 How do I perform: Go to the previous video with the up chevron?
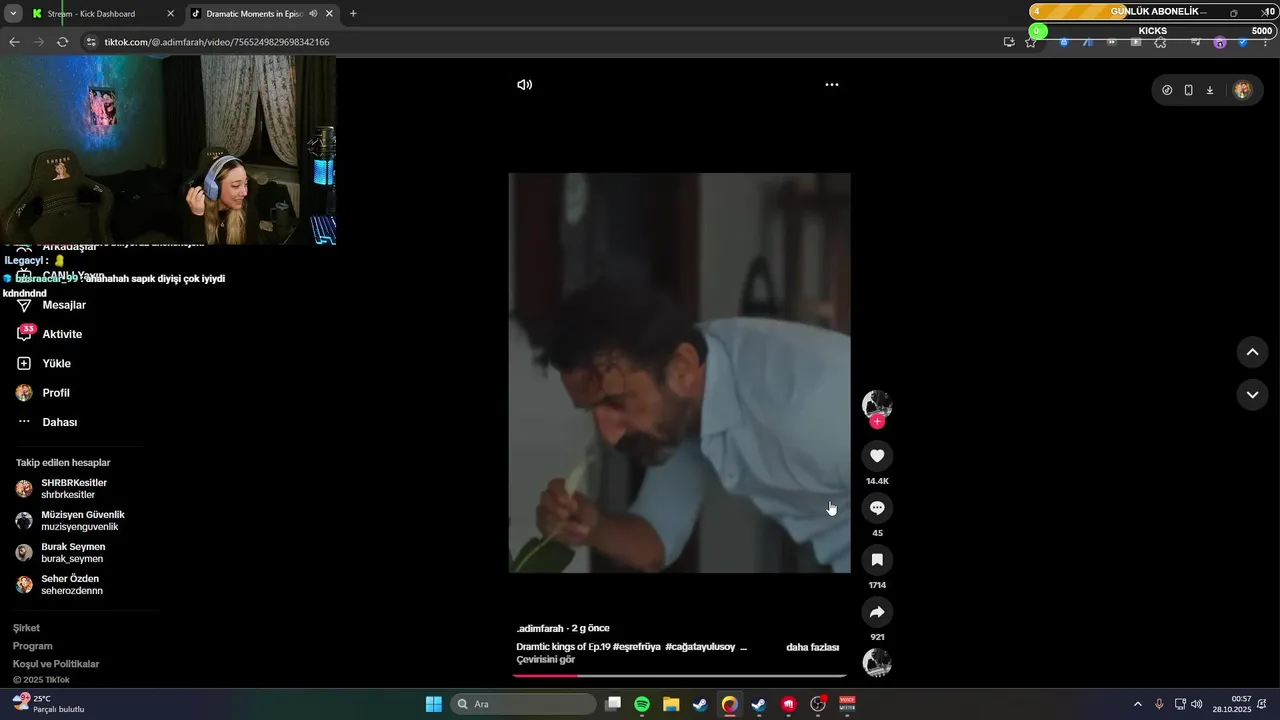[1252, 352]
